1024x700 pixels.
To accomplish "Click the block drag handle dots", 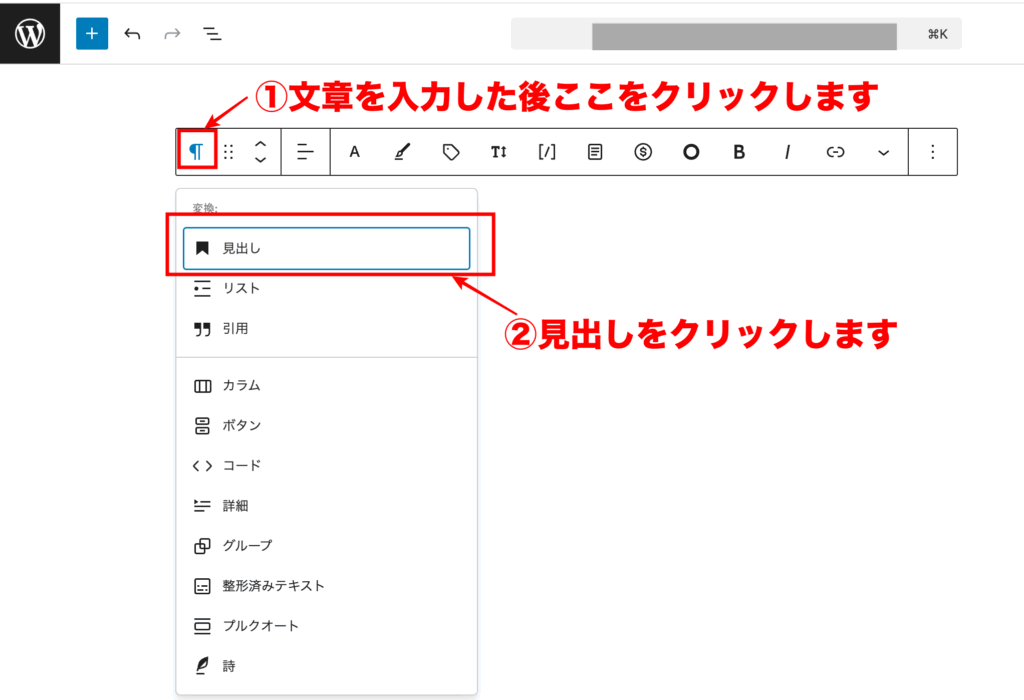I will pyautogui.click(x=228, y=152).
